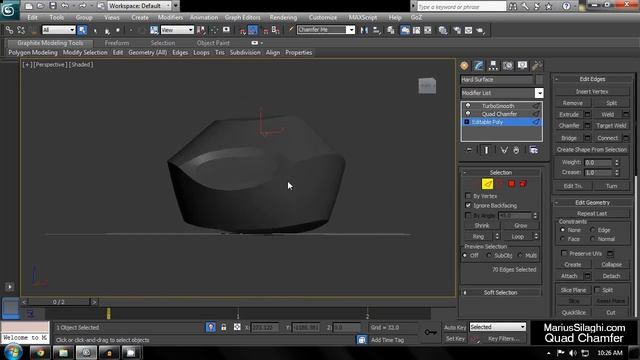Click the Set Keys large key icon
640x360 pixels.
(x=430, y=332)
